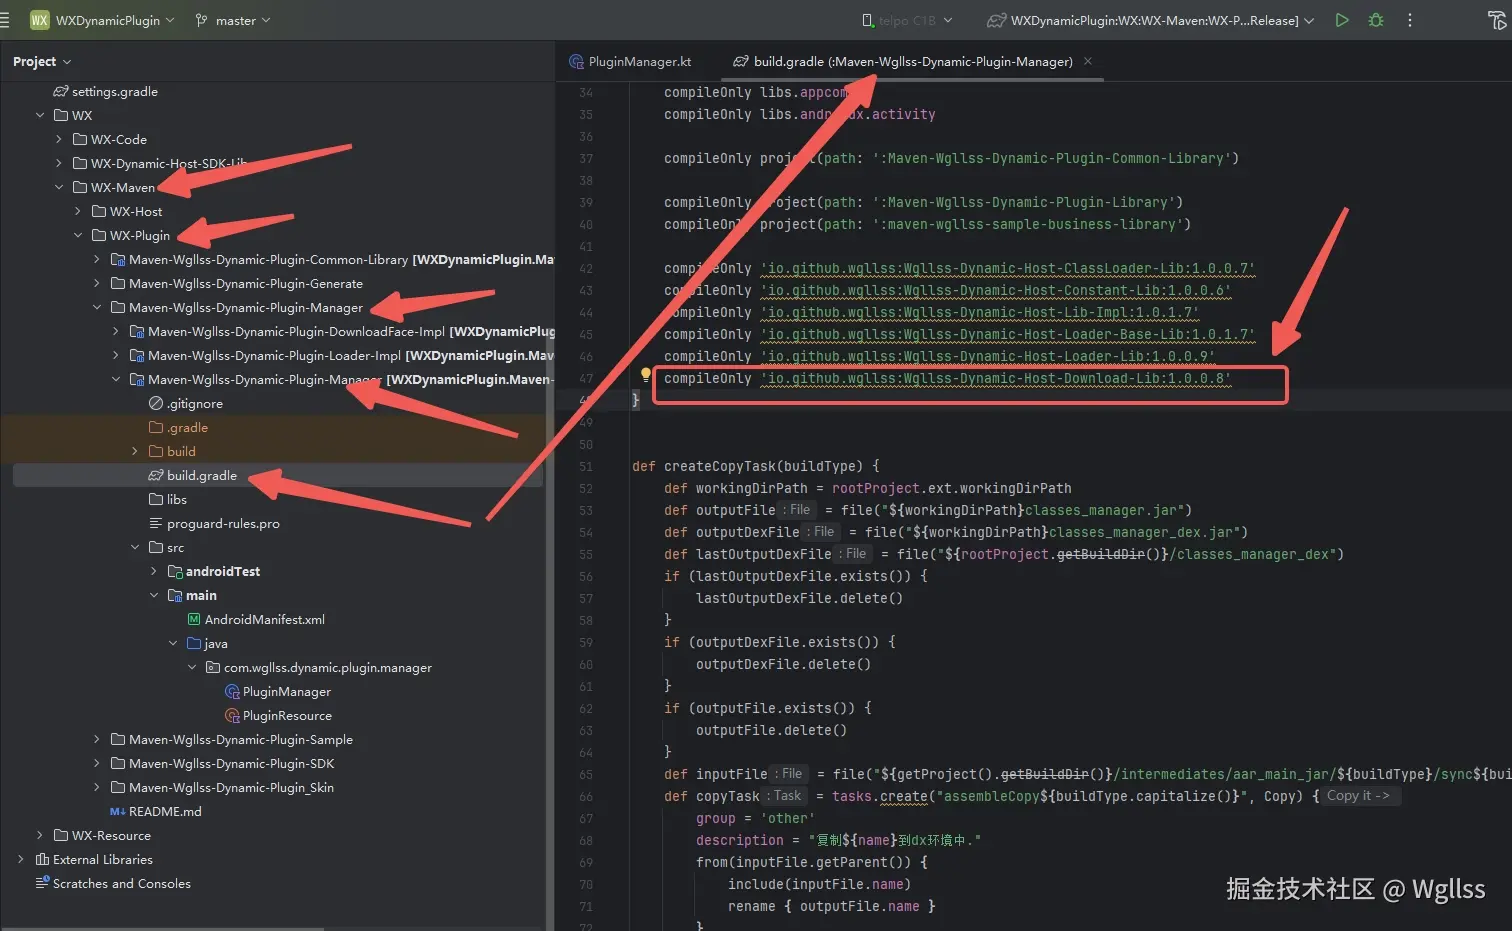Screen dimensions: 1512x931
Task: Expand Maven-Wgllss-Dynamic-Plugin-DownloadFace-Impl module
Action: 116,332
